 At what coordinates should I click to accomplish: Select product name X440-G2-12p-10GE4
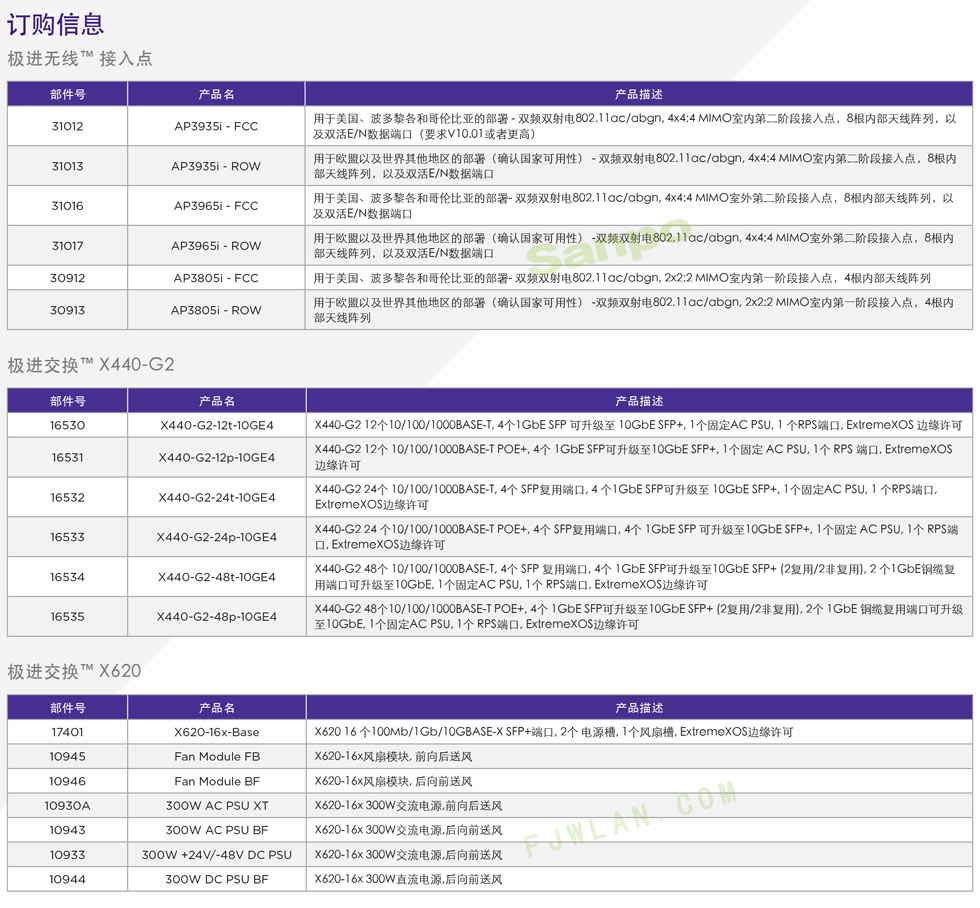click(x=217, y=457)
